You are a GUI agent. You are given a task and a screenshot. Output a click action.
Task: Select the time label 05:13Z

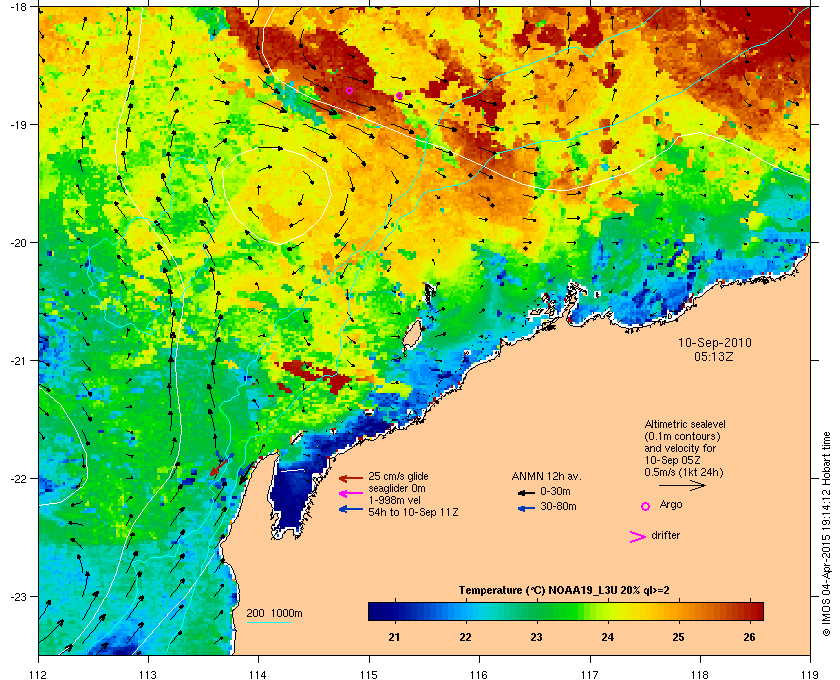[x=714, y=356]
